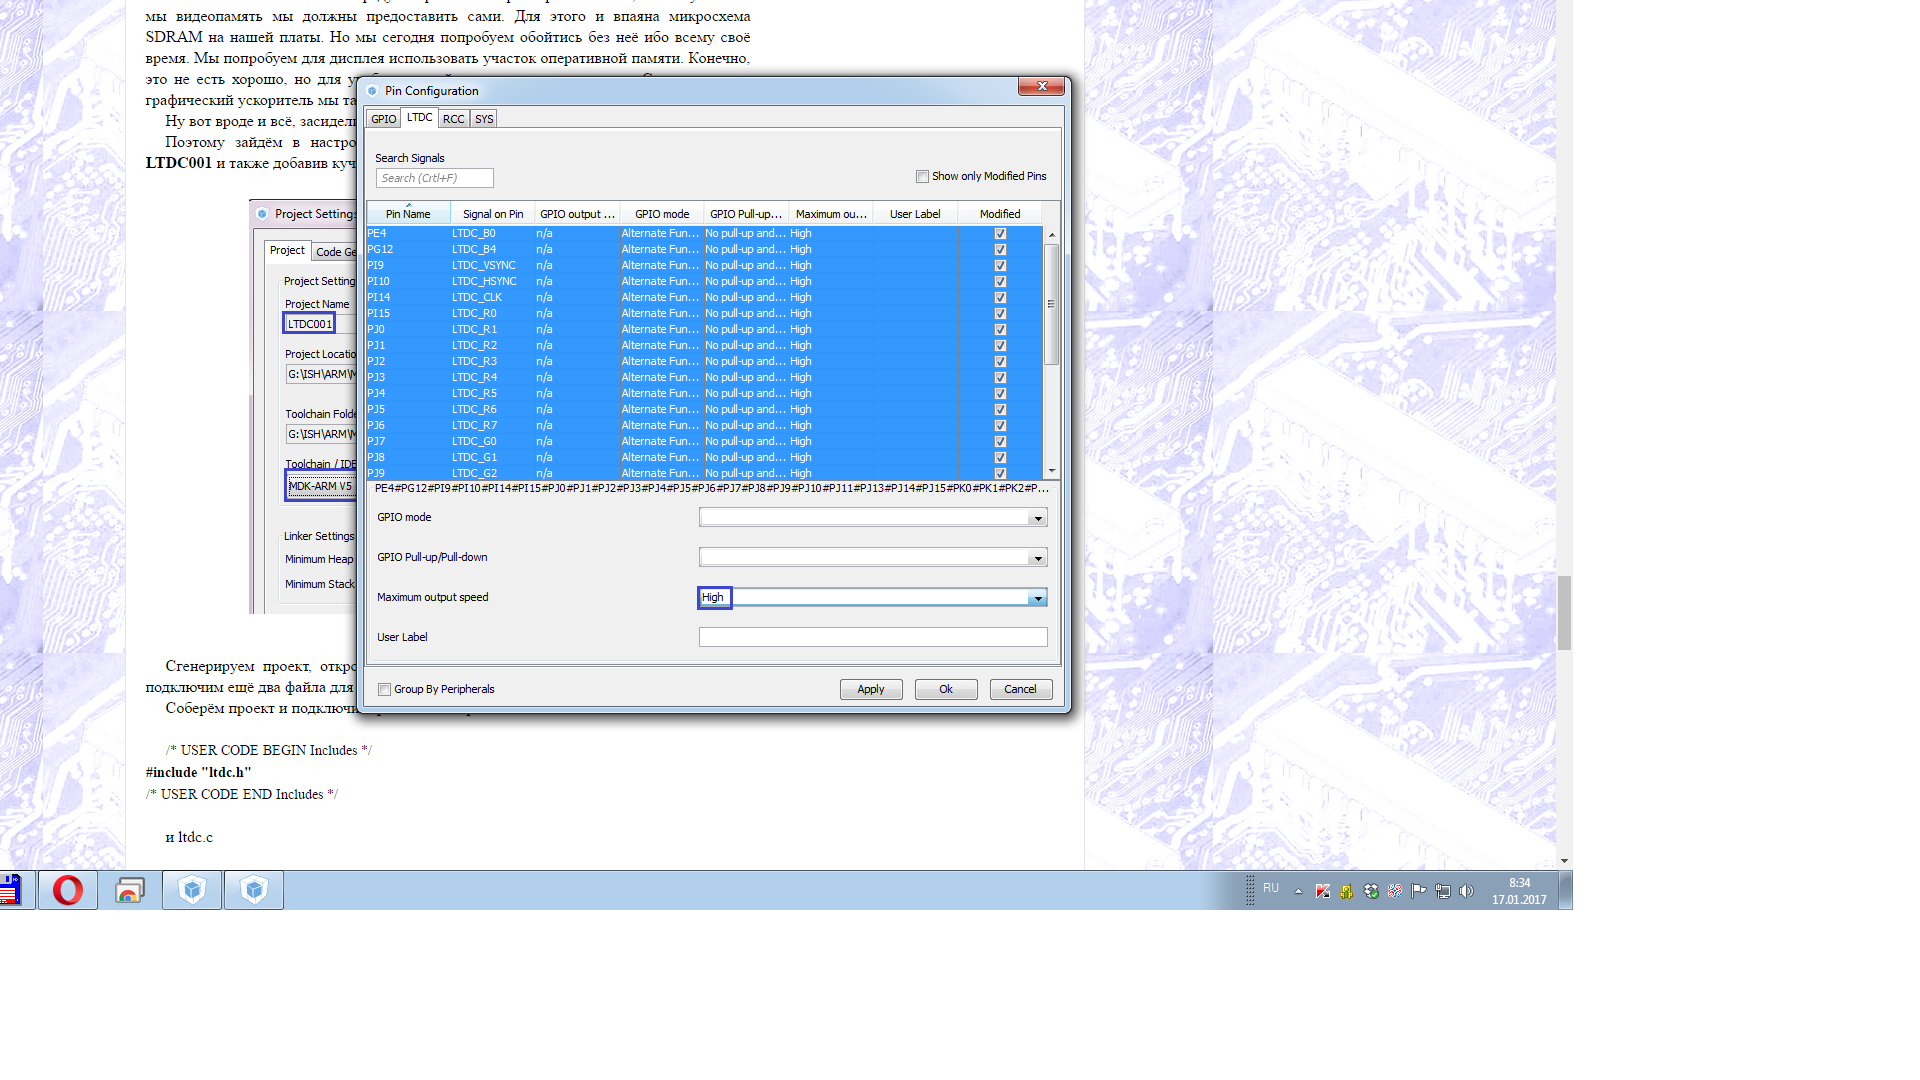1920x1080 pixels.
Task: Click the volume speaker tray icon
Action: 1466,891
